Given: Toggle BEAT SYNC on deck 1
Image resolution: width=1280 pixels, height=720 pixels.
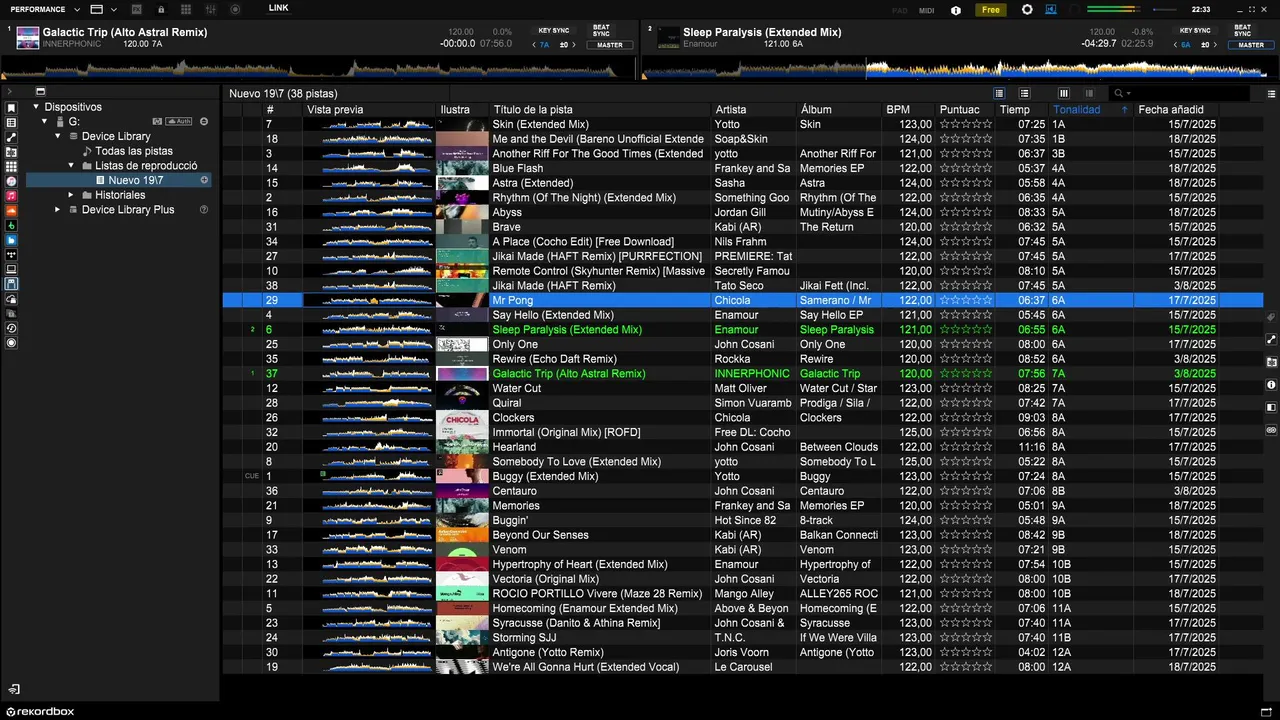Looking at the screenshot, I should (601, 30).
